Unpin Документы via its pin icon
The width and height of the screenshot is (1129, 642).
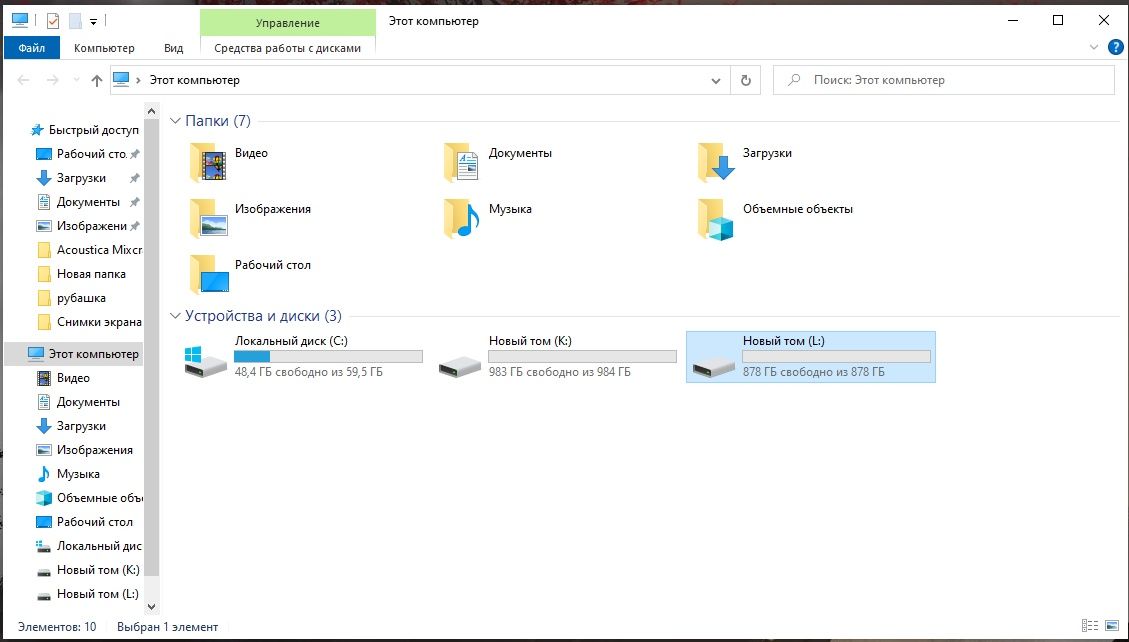[134, 202]
